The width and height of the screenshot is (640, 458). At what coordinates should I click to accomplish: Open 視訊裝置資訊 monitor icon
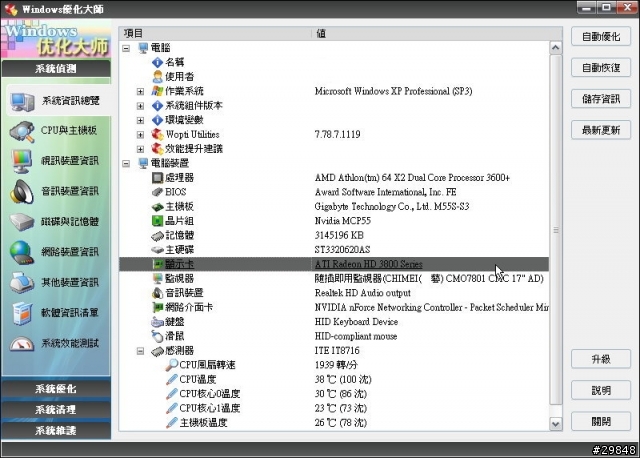click(x=22, y=161)
